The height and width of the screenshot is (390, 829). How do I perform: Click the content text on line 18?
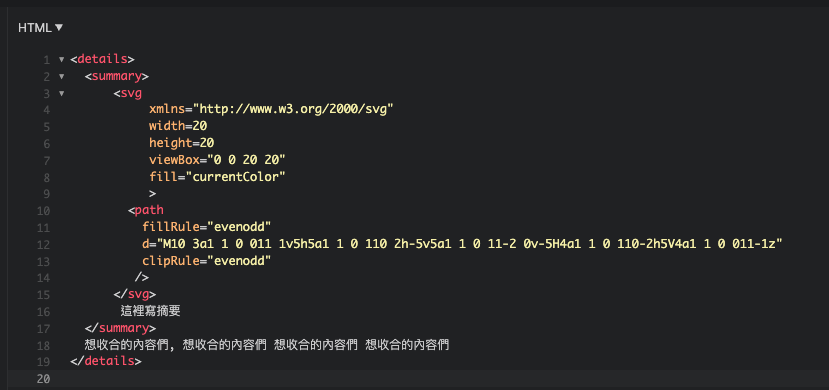tap(266, 345)
